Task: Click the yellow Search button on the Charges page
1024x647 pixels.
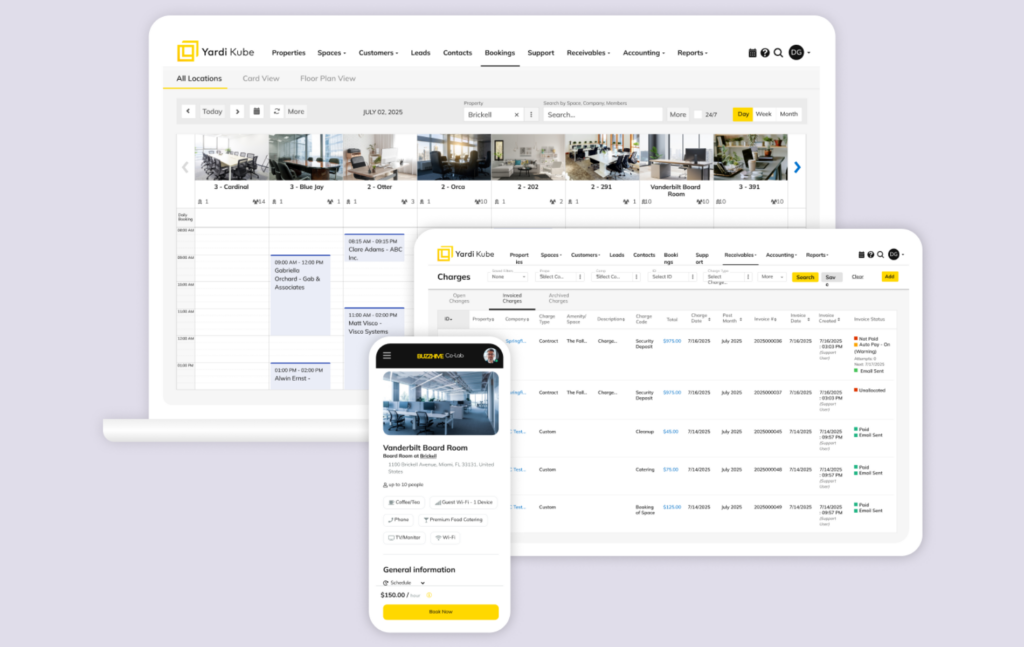Action: pyautogui.click(x=803, y=276)
